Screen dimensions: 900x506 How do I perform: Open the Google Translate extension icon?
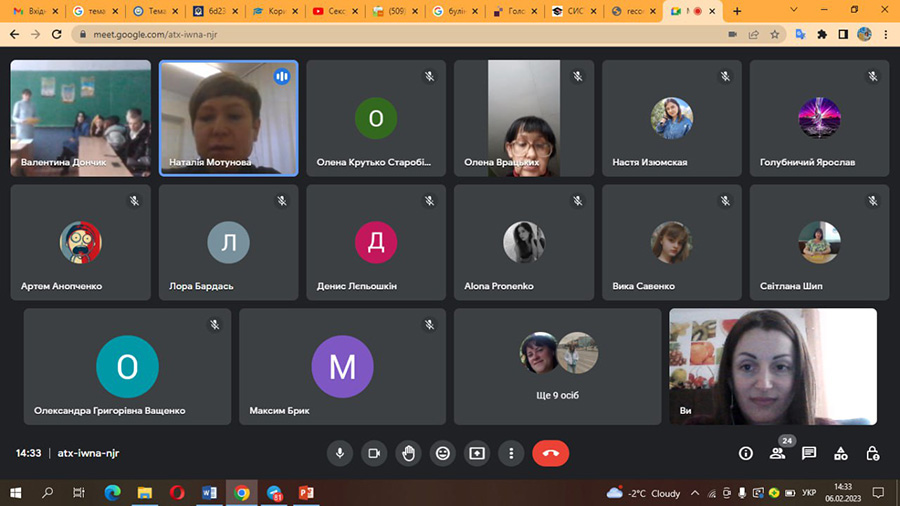point(801,34)
